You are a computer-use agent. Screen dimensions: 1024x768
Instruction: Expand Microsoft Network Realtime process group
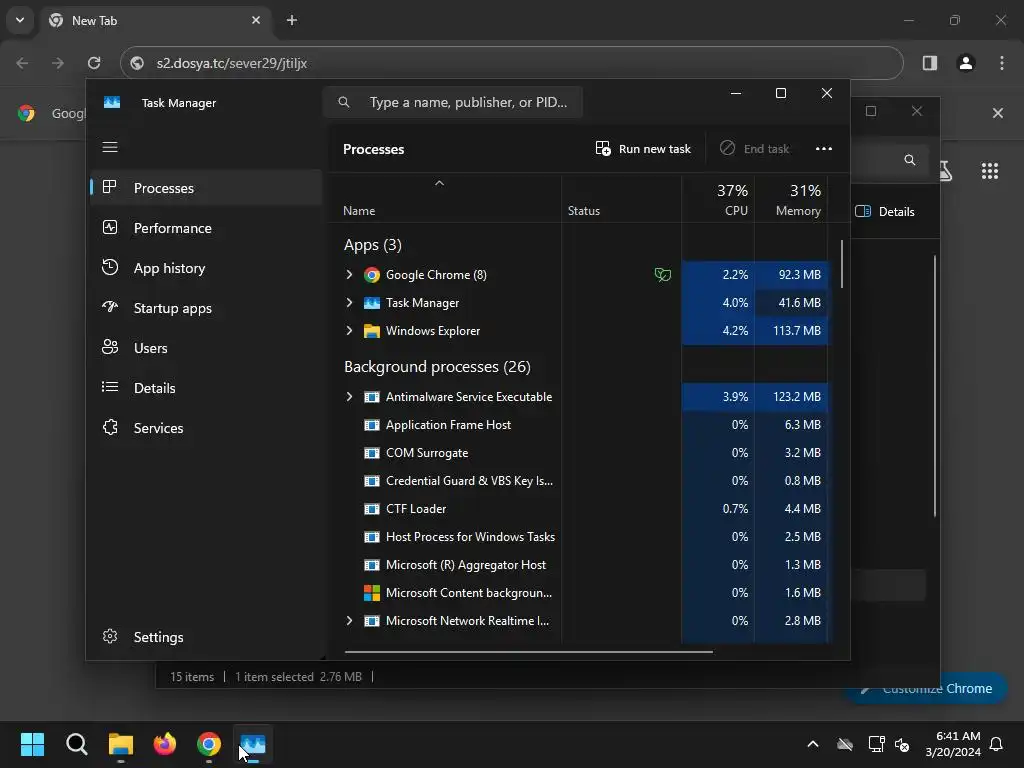(x=349, y=620)
